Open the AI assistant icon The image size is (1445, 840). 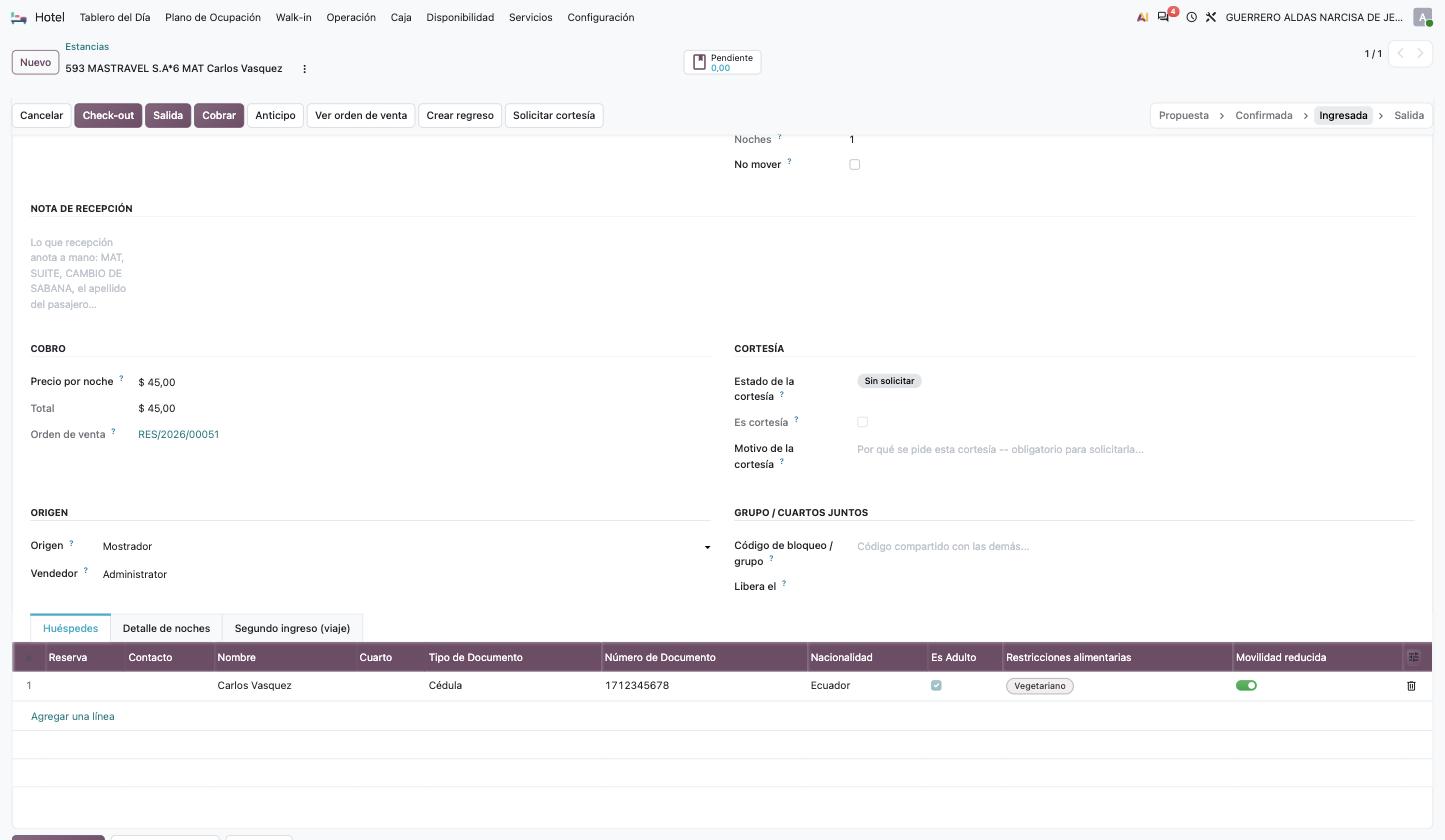pos(1142,17)
